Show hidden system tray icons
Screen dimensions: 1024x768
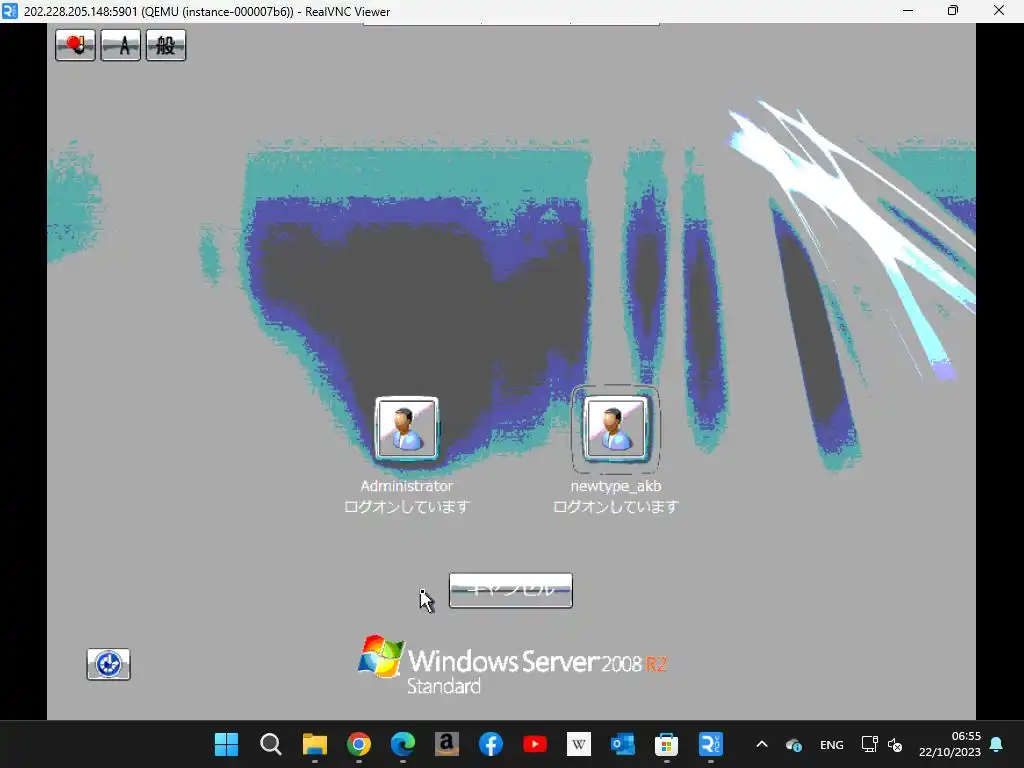tap(761, 744)
